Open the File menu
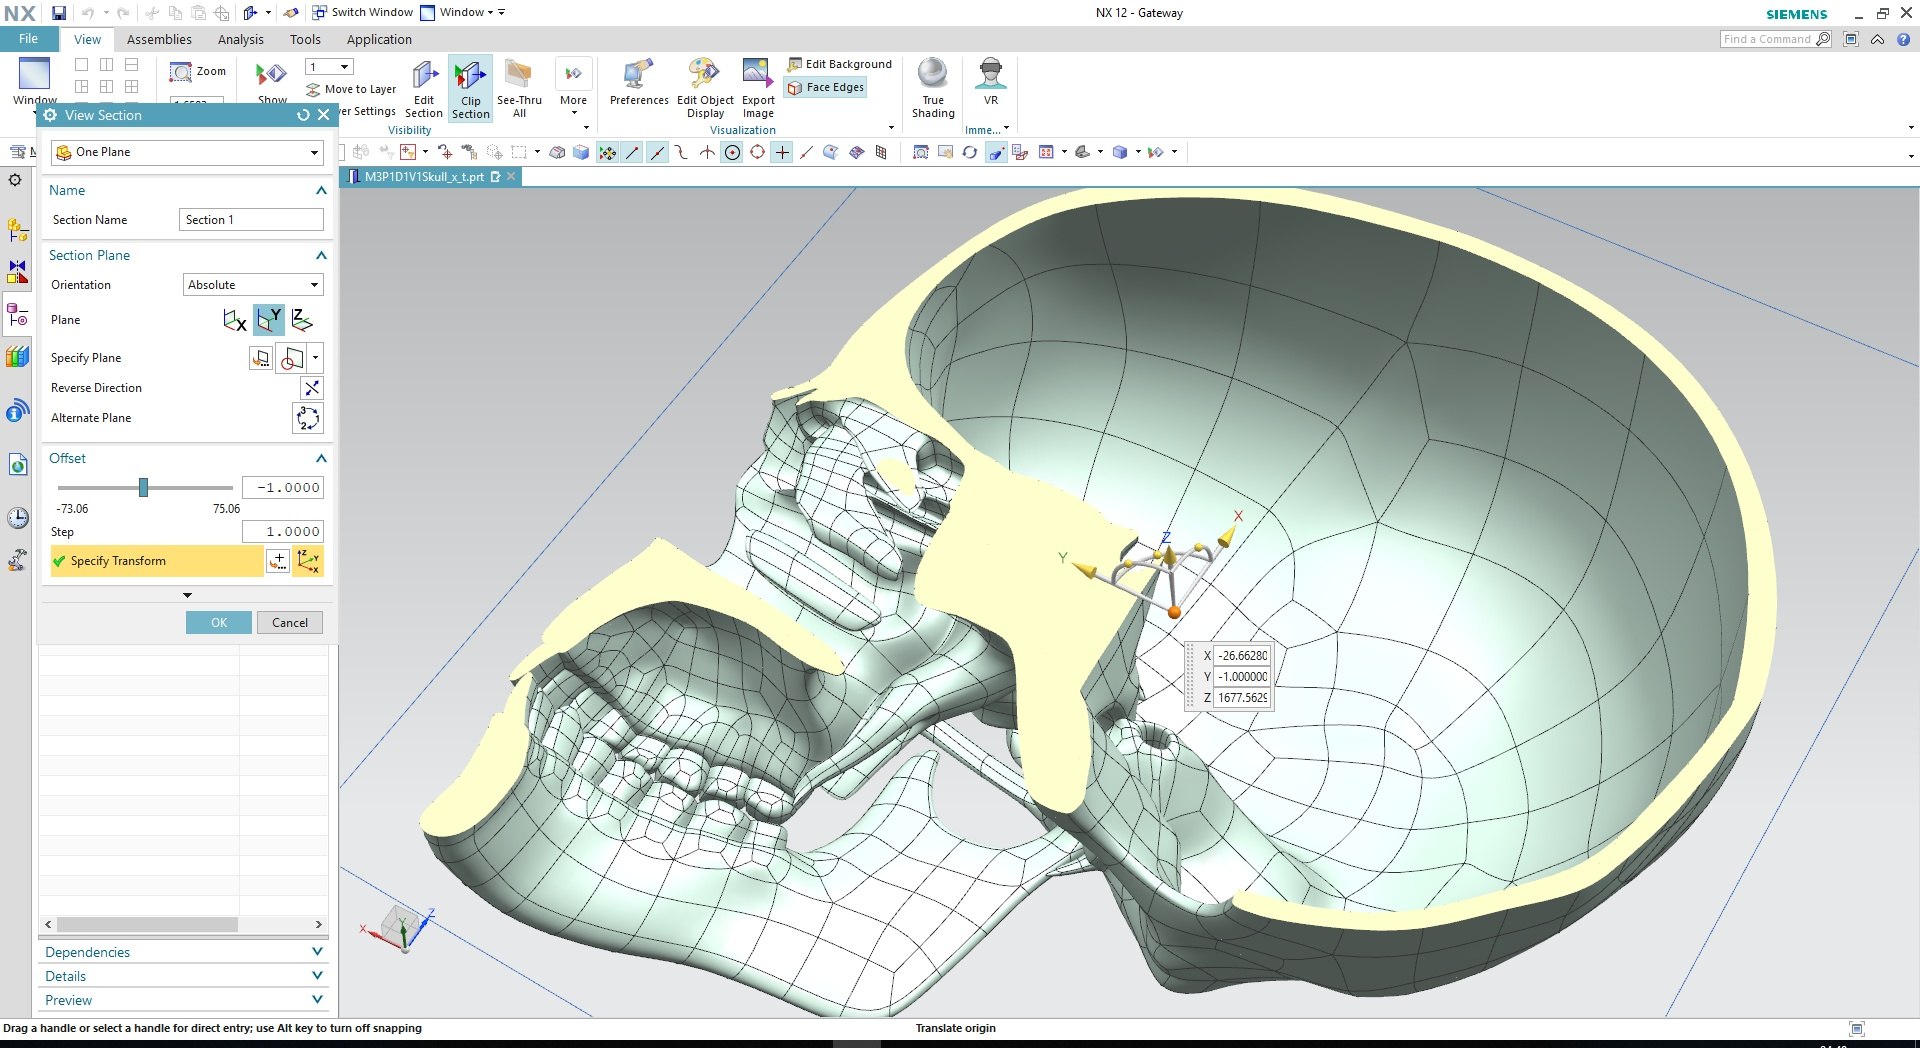 coord(28,39)
